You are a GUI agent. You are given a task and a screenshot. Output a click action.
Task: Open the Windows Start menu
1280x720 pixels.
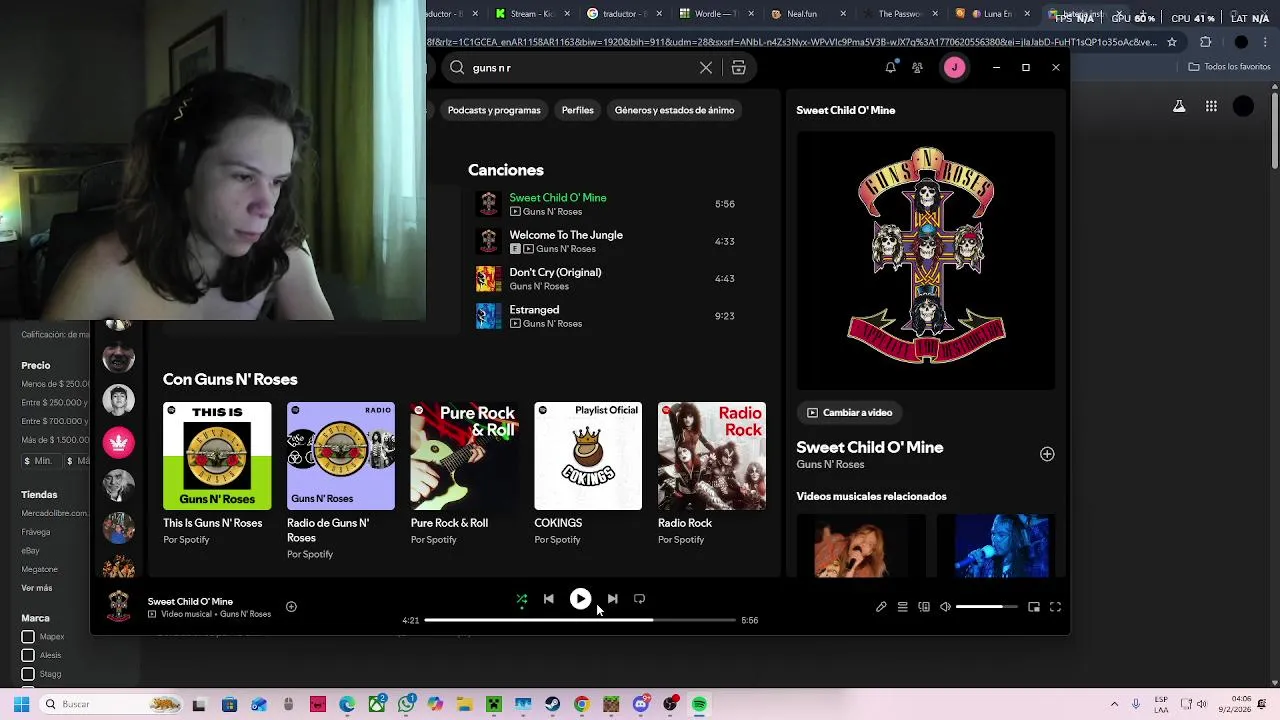(x=21, y=704)
